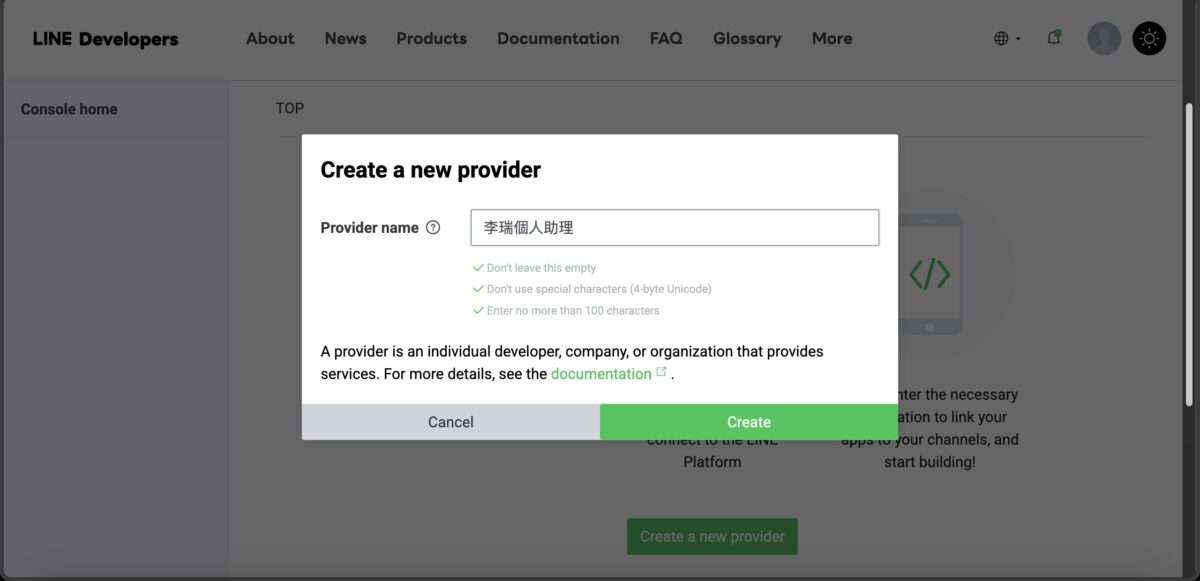Open the documentation link in dialog
1200x581 pixels.
pos(601,373)
